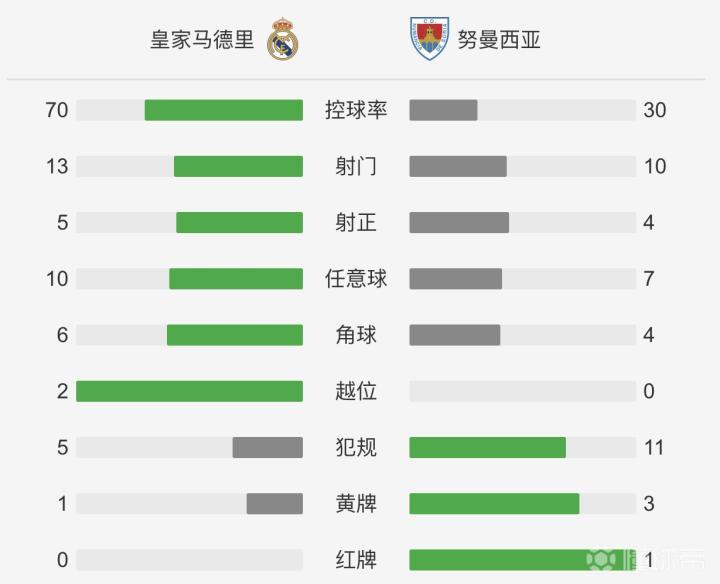The height and width of the screenshot is (584, 720).
Task: Select the 任意球 free kicks label
Action: point(356,279)
